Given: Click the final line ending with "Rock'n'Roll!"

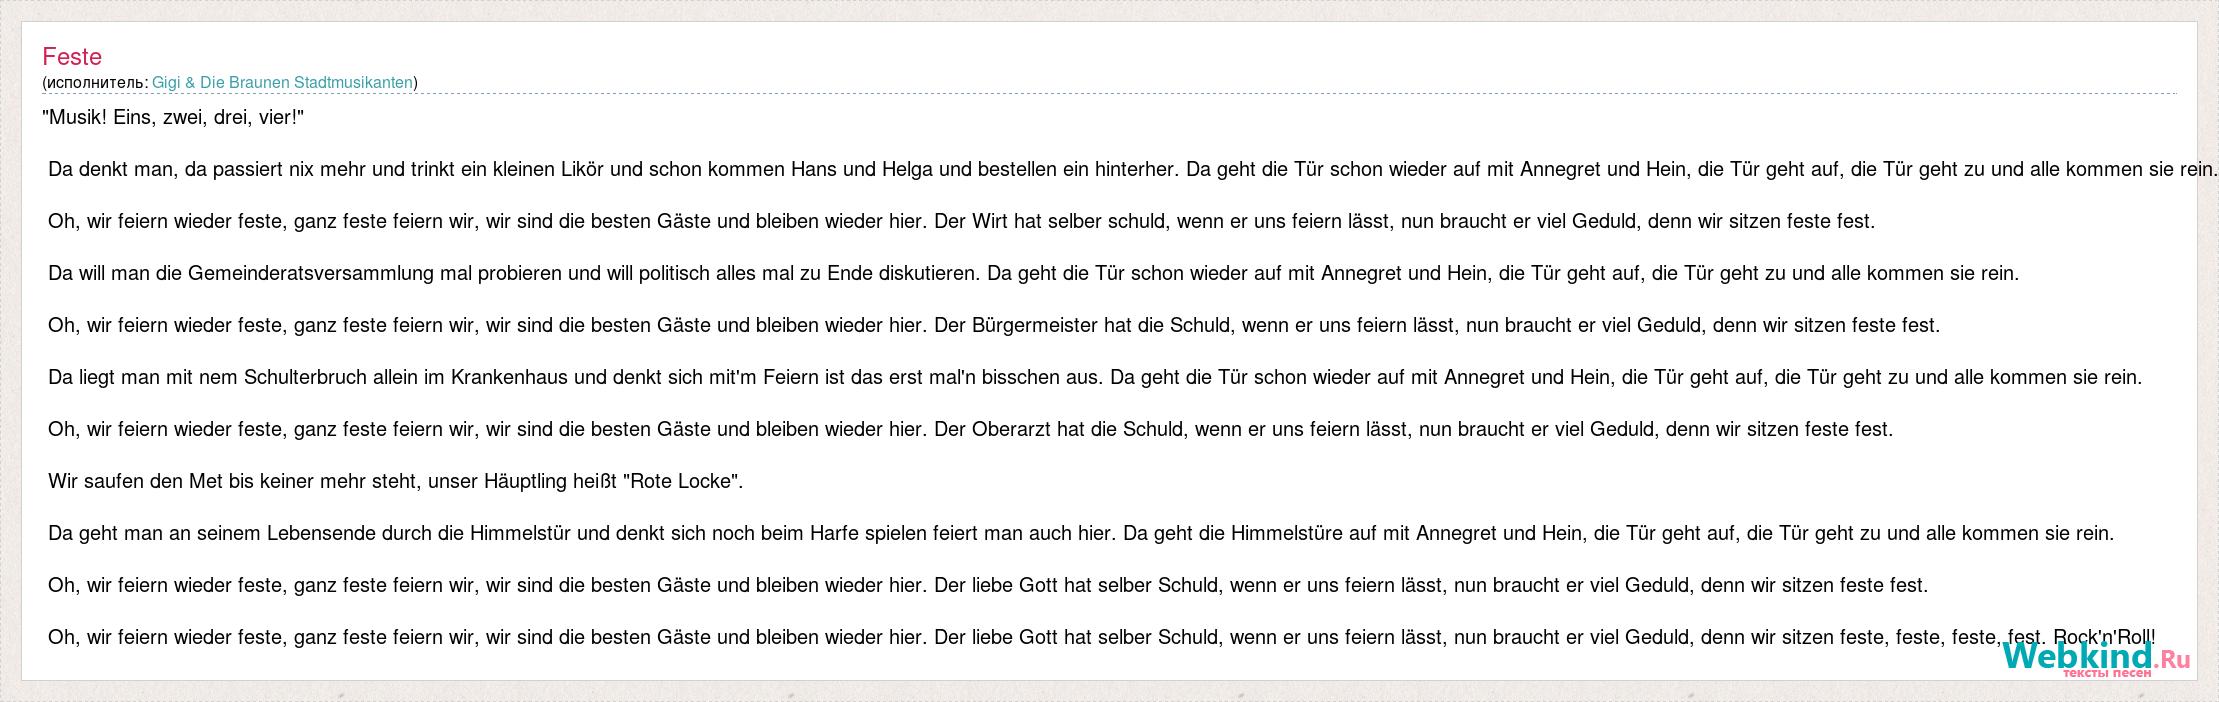Looking at the screenshot, I should pos(1102,638).
